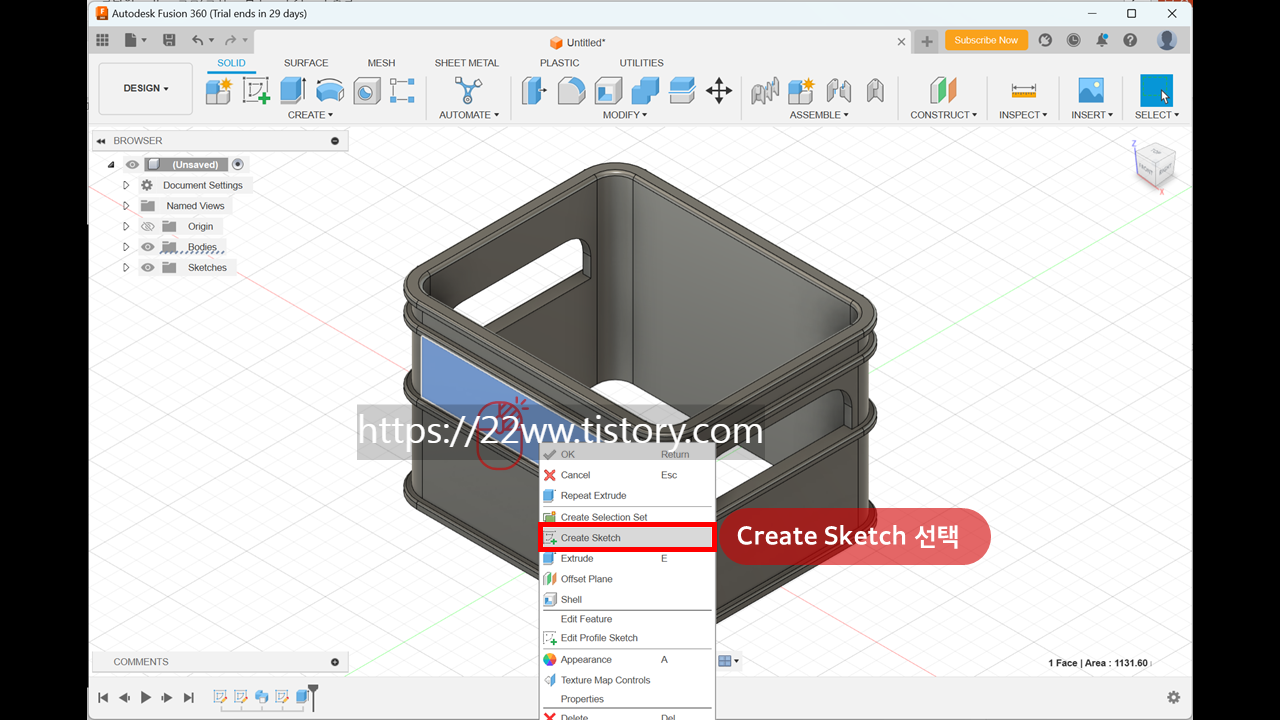The width and height of the screenshot is (1280, 720).
Task: Click the timeline end marker handle
Action: (313, 697)
